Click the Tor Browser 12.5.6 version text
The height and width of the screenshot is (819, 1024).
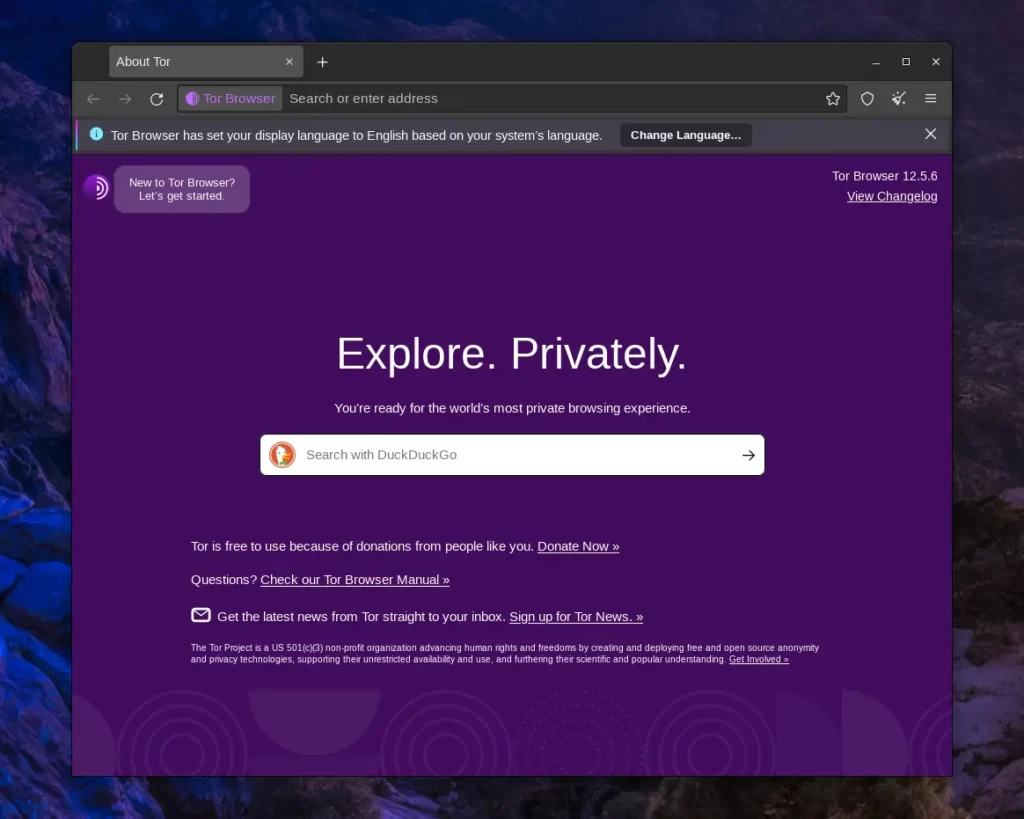[884, 176]
